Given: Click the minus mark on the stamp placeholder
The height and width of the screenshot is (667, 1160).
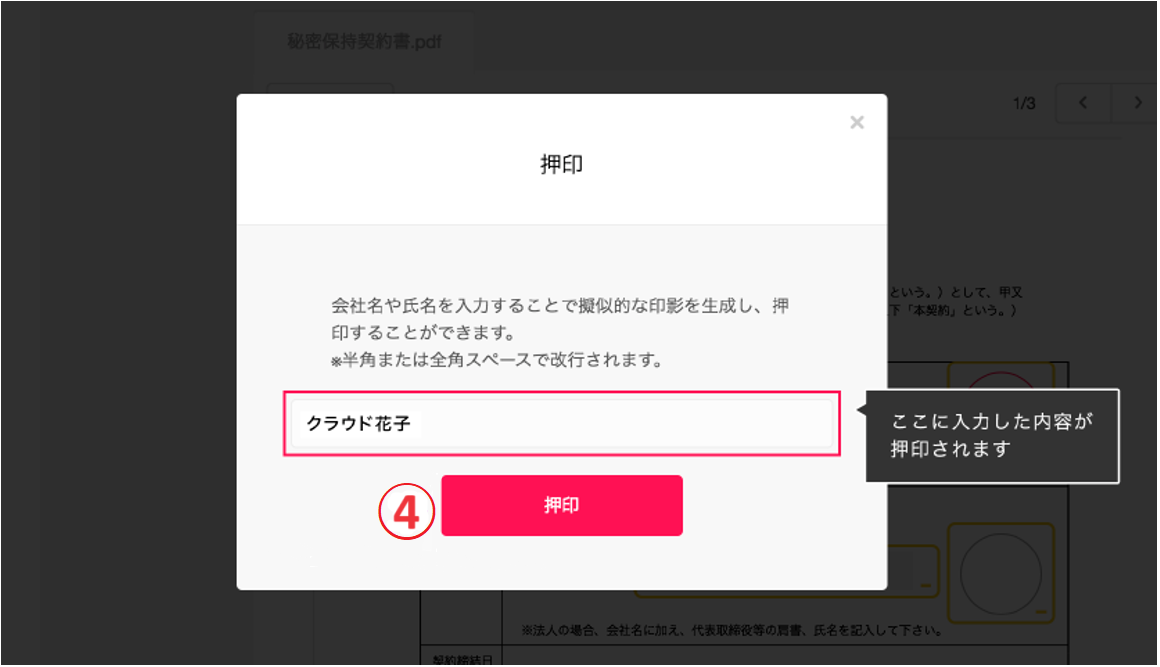Looking at the screenshot, I should pyautogui.click(x=1041, y=612).
